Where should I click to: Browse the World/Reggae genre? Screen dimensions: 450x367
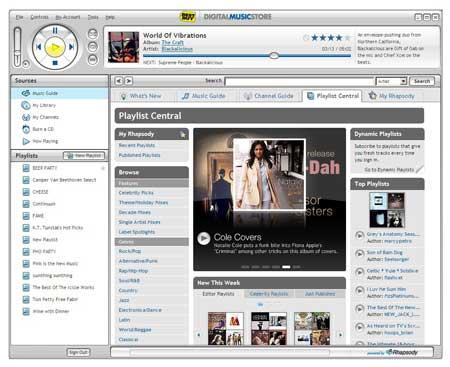(135, 330)
